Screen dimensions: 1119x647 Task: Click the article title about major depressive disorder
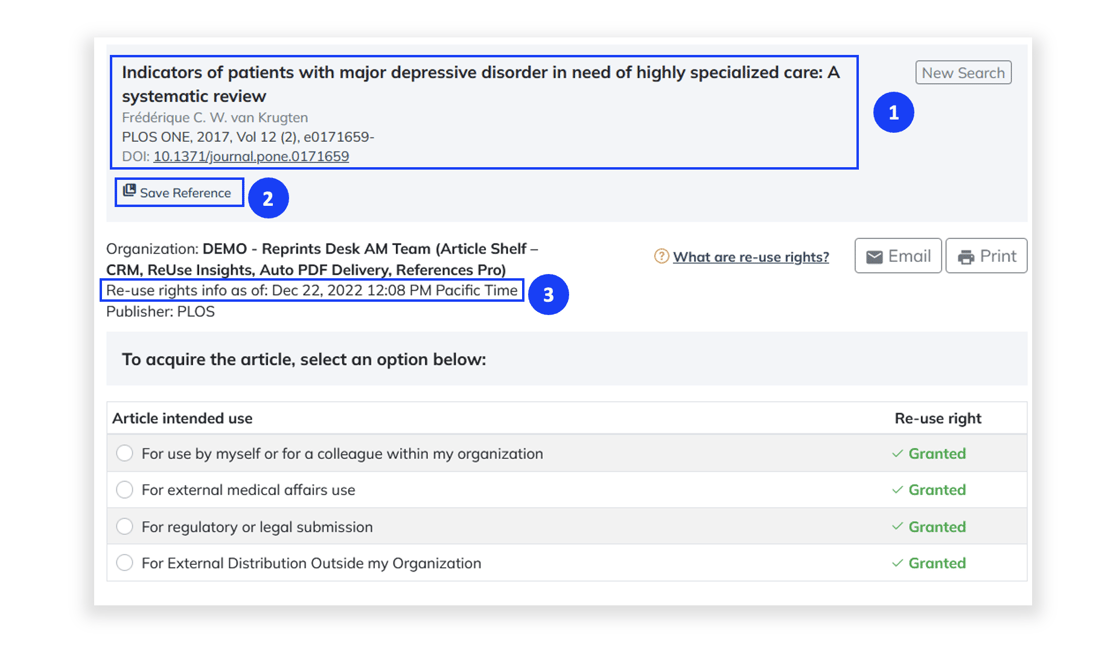click(480, 72)
